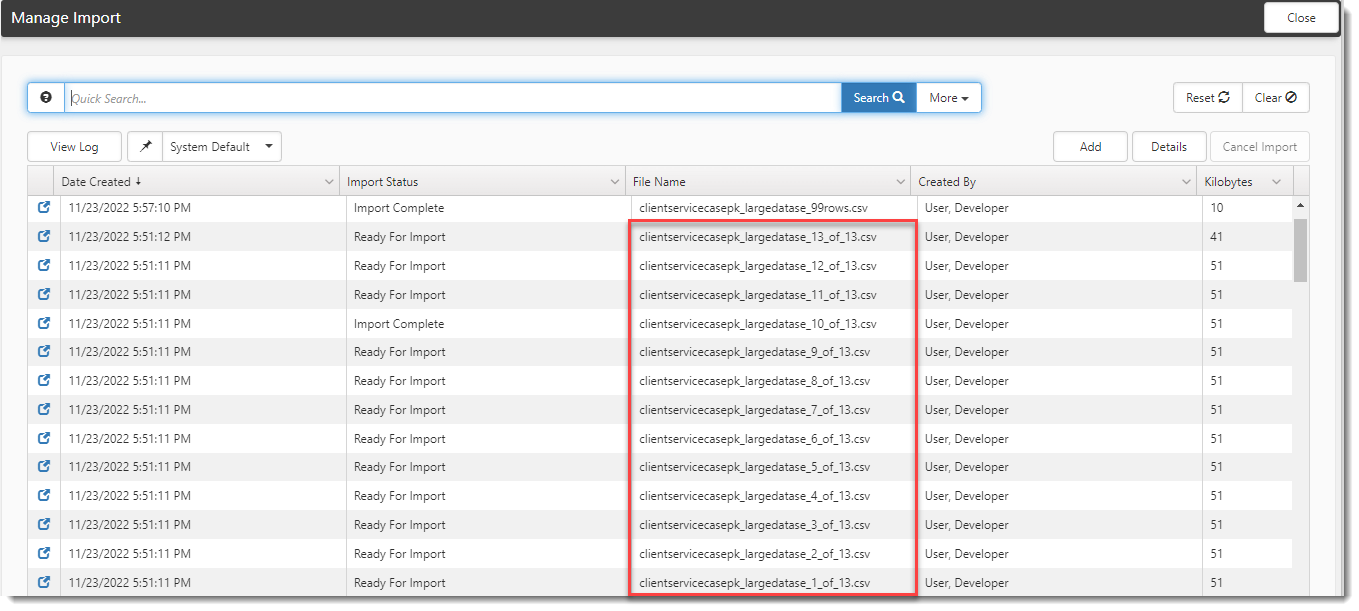Click the pin icon next to System Default

[145, 147]
